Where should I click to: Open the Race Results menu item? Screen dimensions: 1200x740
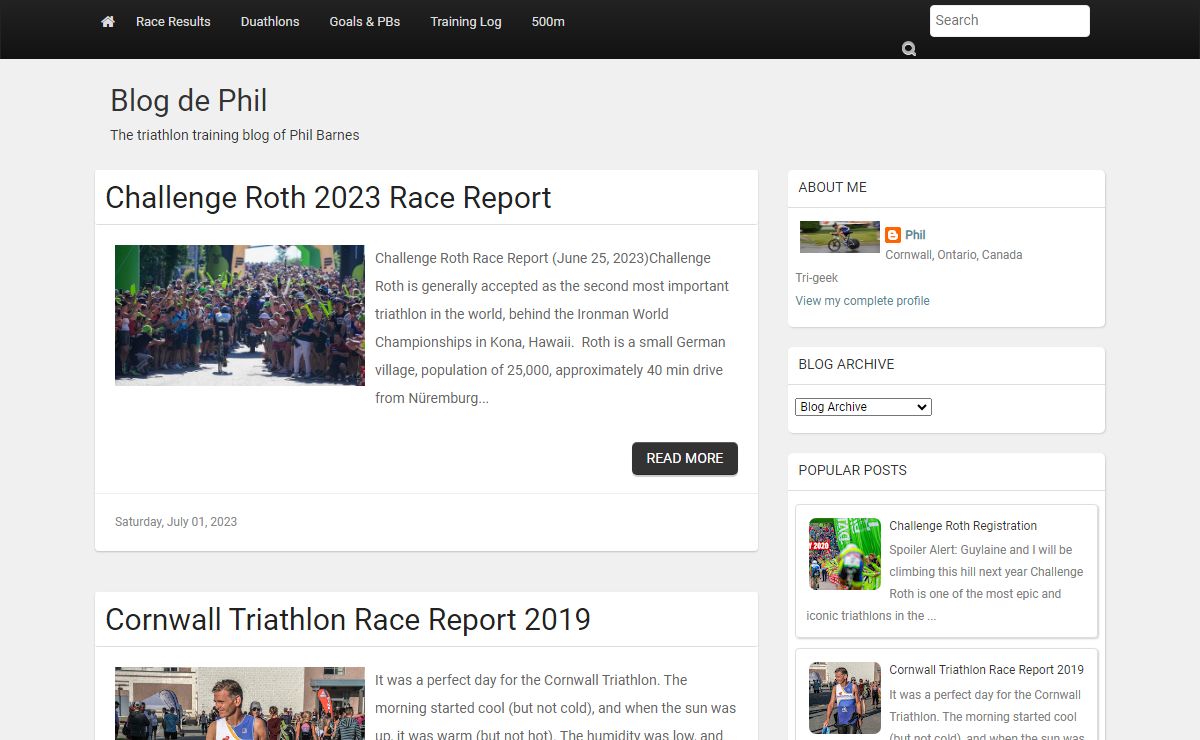coord(173,22)
